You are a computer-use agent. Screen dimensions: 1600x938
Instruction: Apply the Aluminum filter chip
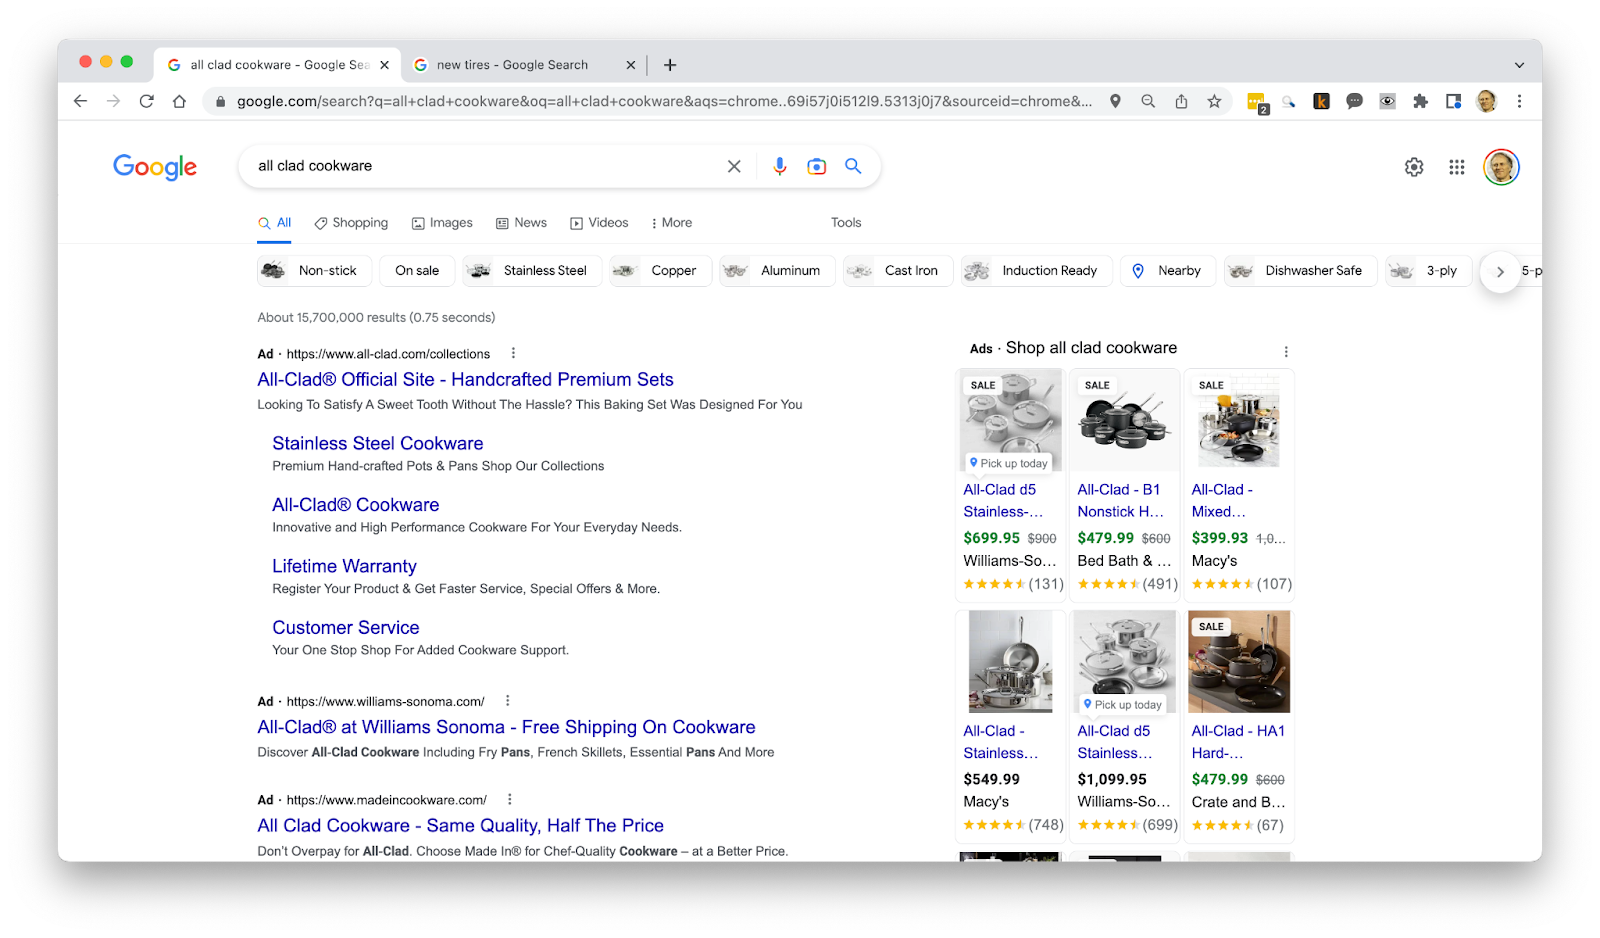point(777,271)
